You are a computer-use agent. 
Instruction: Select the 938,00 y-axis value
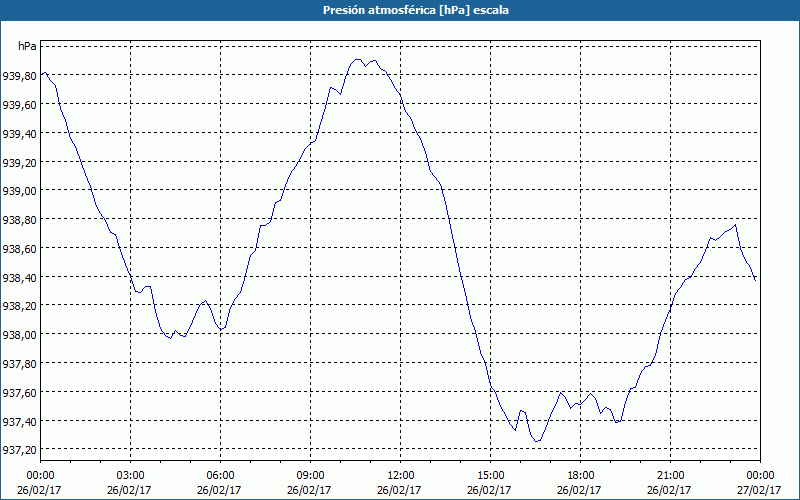point(19,335)
